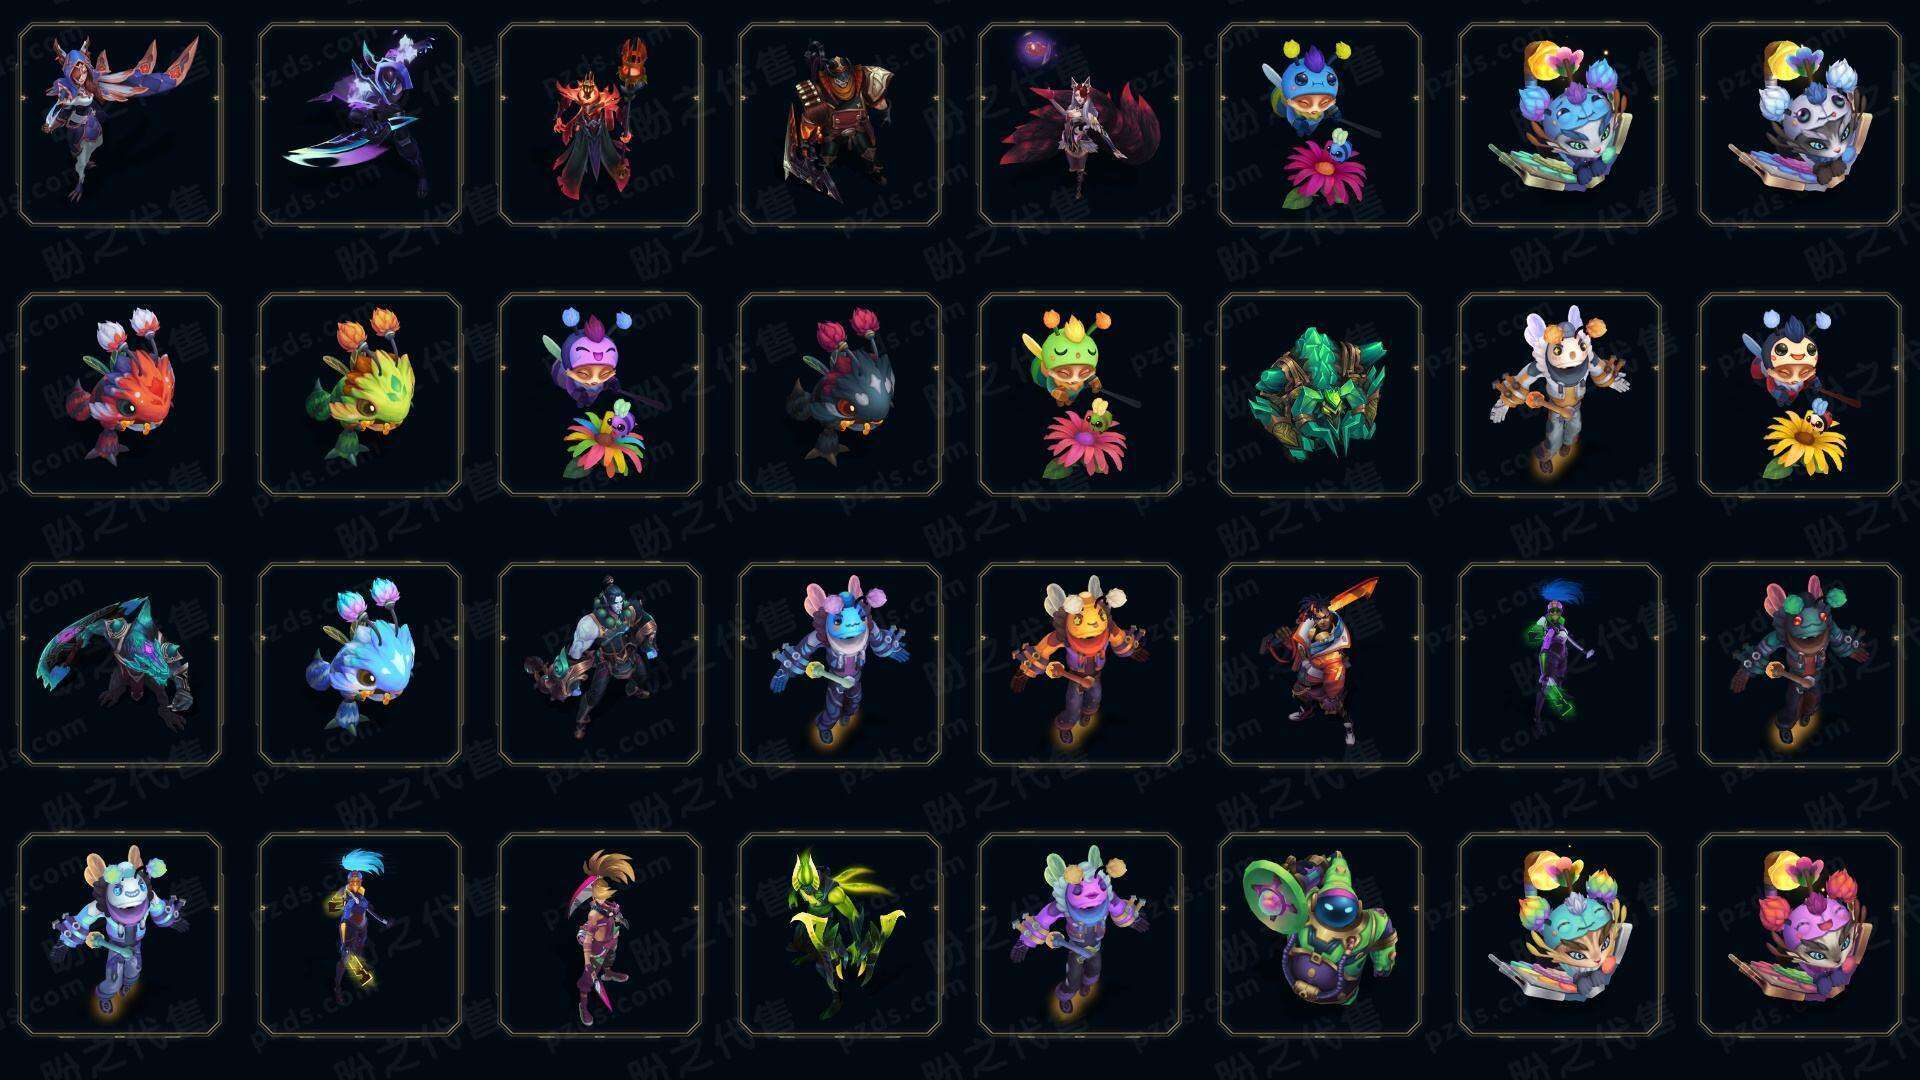
Task: Pick the purple cat riding a book
Action: pos(1800,934)
